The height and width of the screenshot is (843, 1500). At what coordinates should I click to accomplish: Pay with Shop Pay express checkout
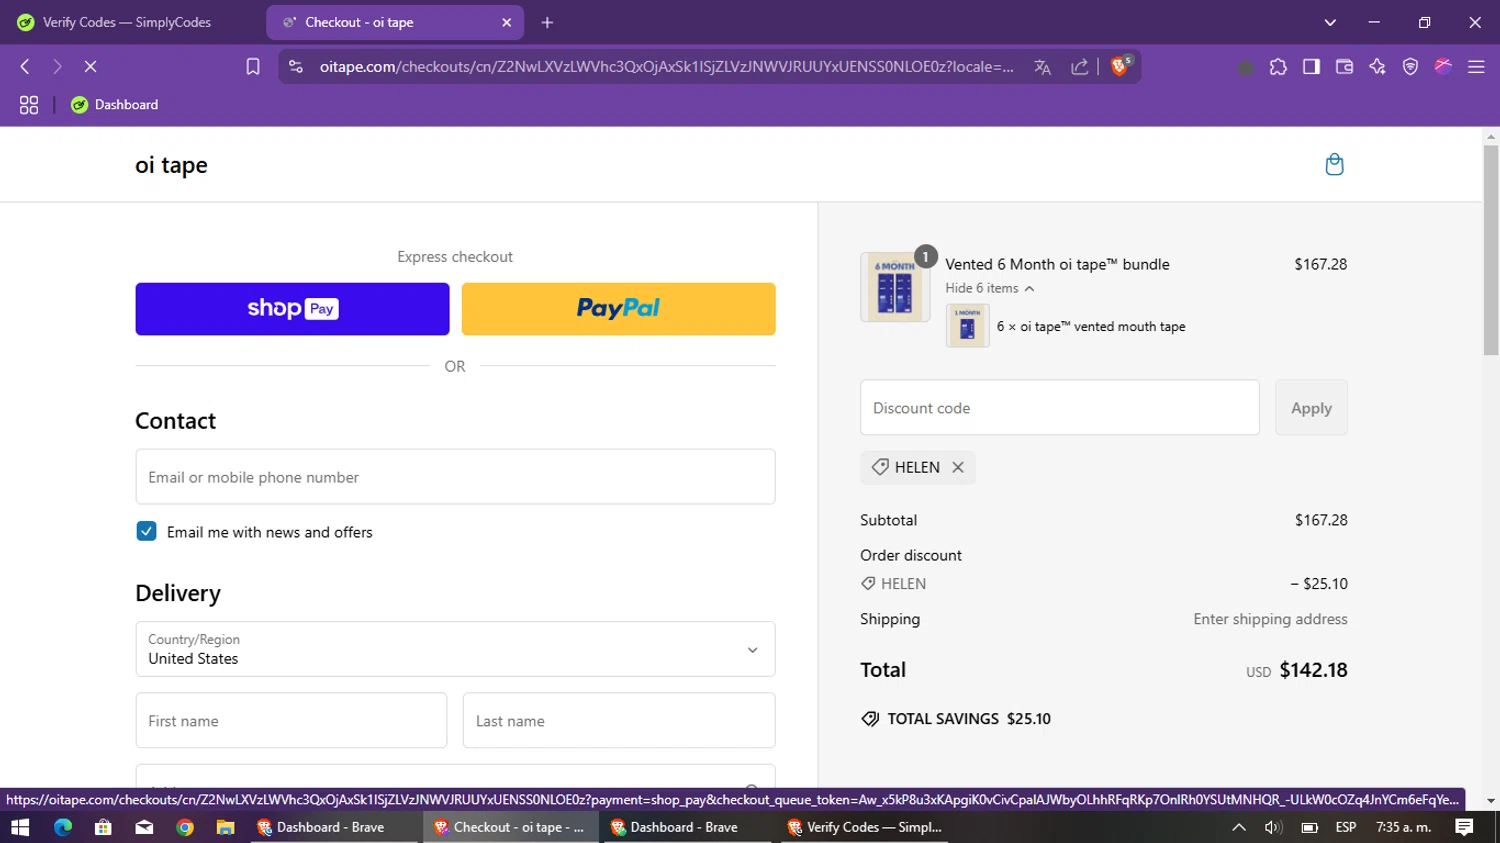pyautogui.click(x=292, y=309)
